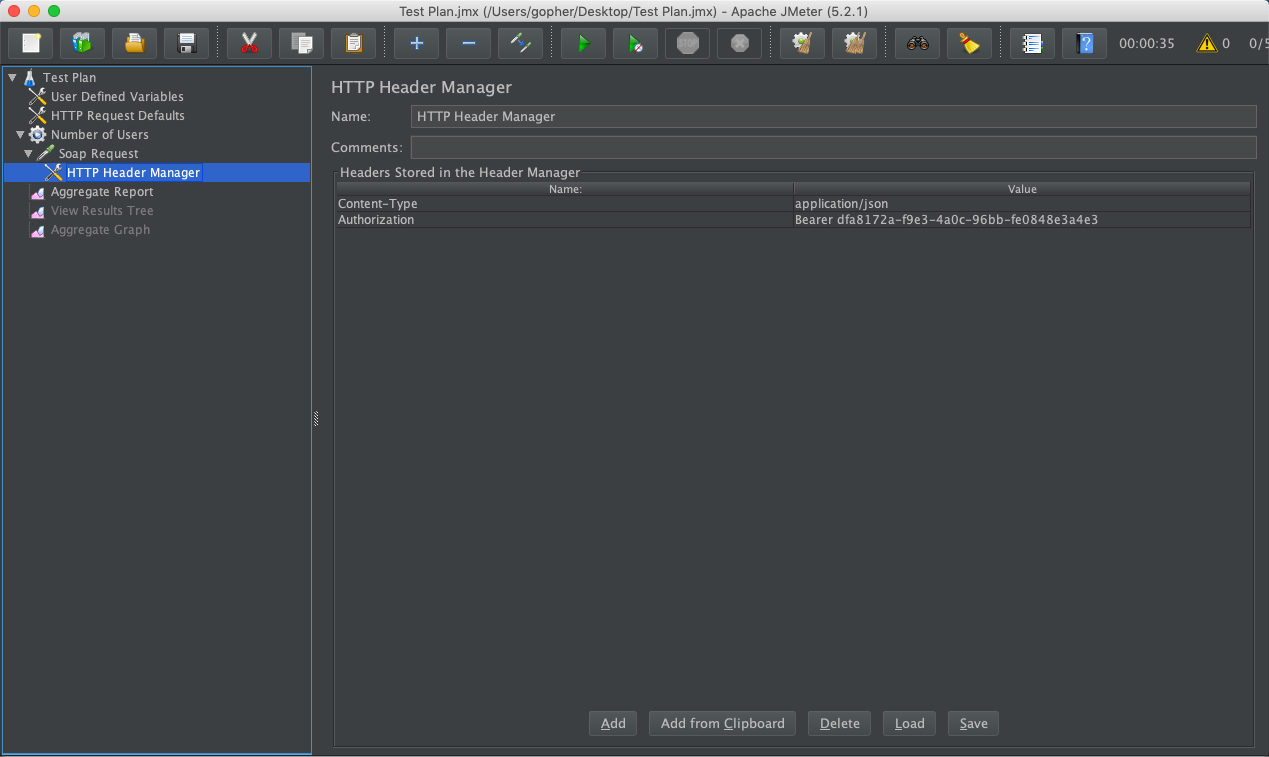
Task: Select disabled Aggregate Graph item
Action: [x=100, y=229]
